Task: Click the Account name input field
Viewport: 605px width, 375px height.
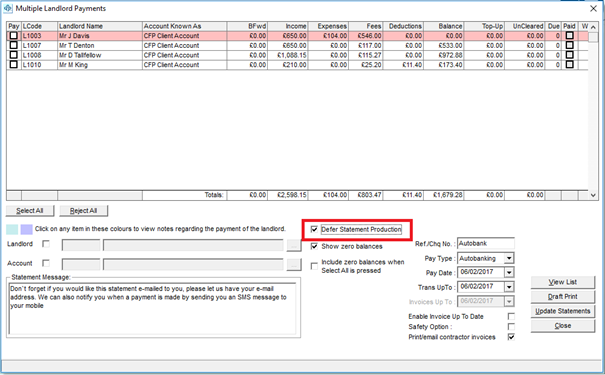Action: (x=193, y=264)
